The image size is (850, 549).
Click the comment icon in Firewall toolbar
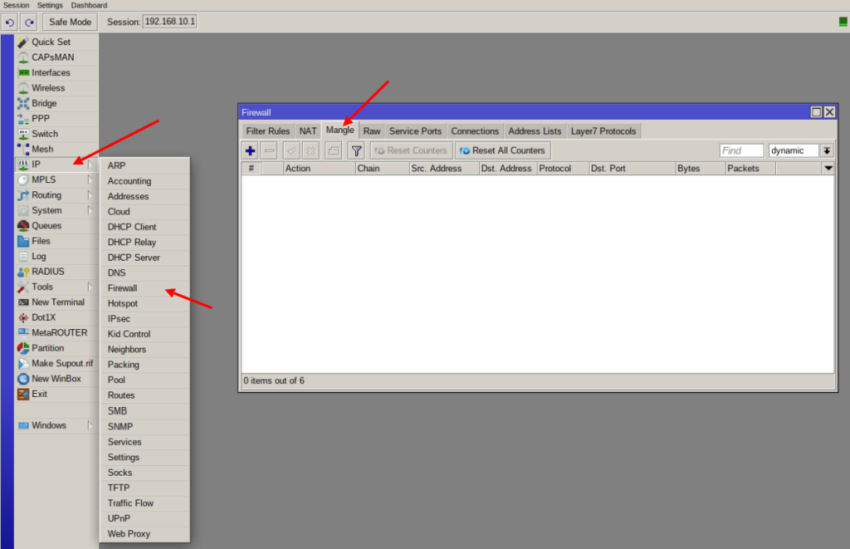click(333, 151)
